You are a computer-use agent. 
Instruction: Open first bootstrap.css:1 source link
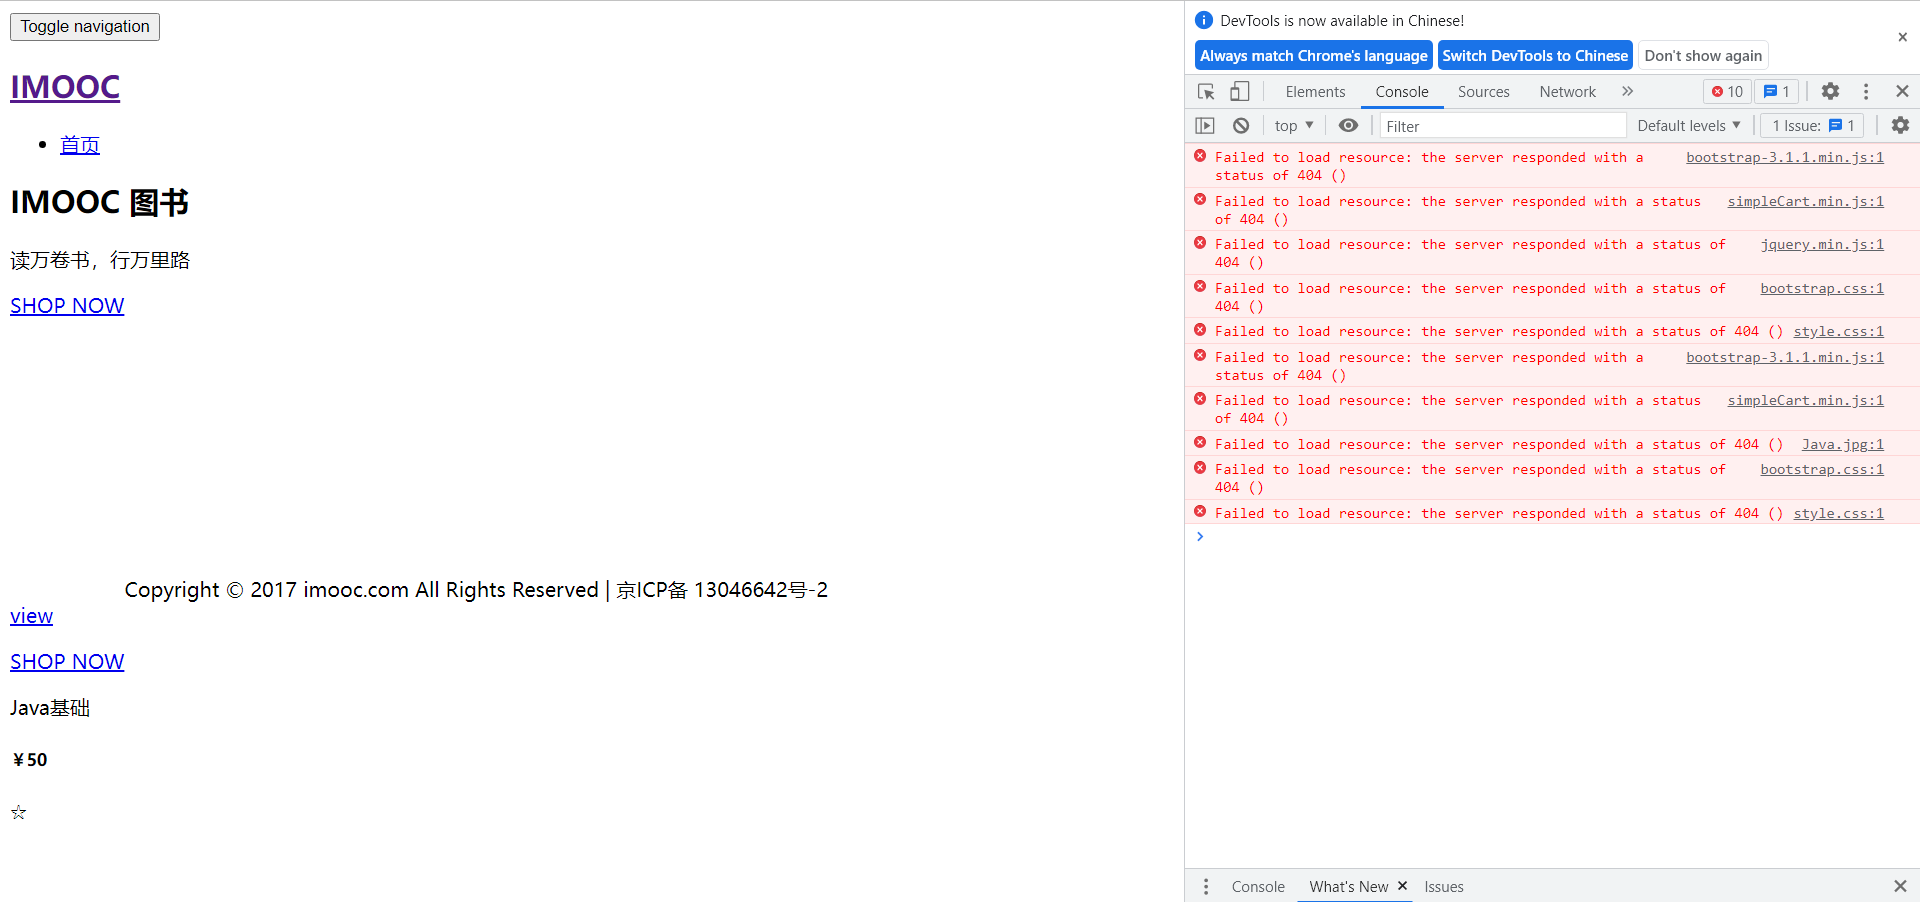click(x=1822, y=288)
